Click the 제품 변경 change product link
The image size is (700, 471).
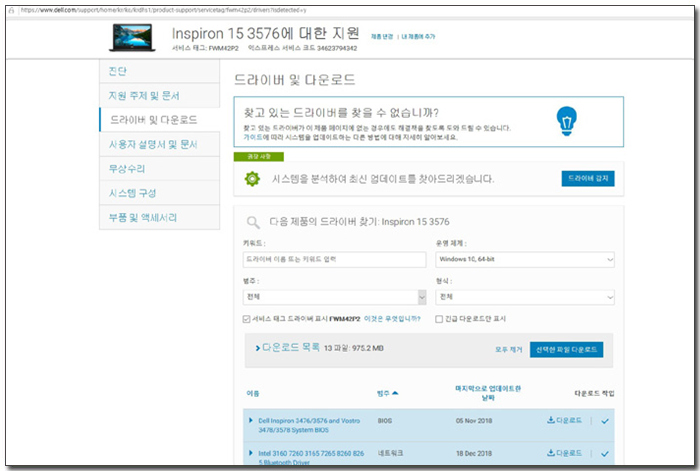(382, 37)
